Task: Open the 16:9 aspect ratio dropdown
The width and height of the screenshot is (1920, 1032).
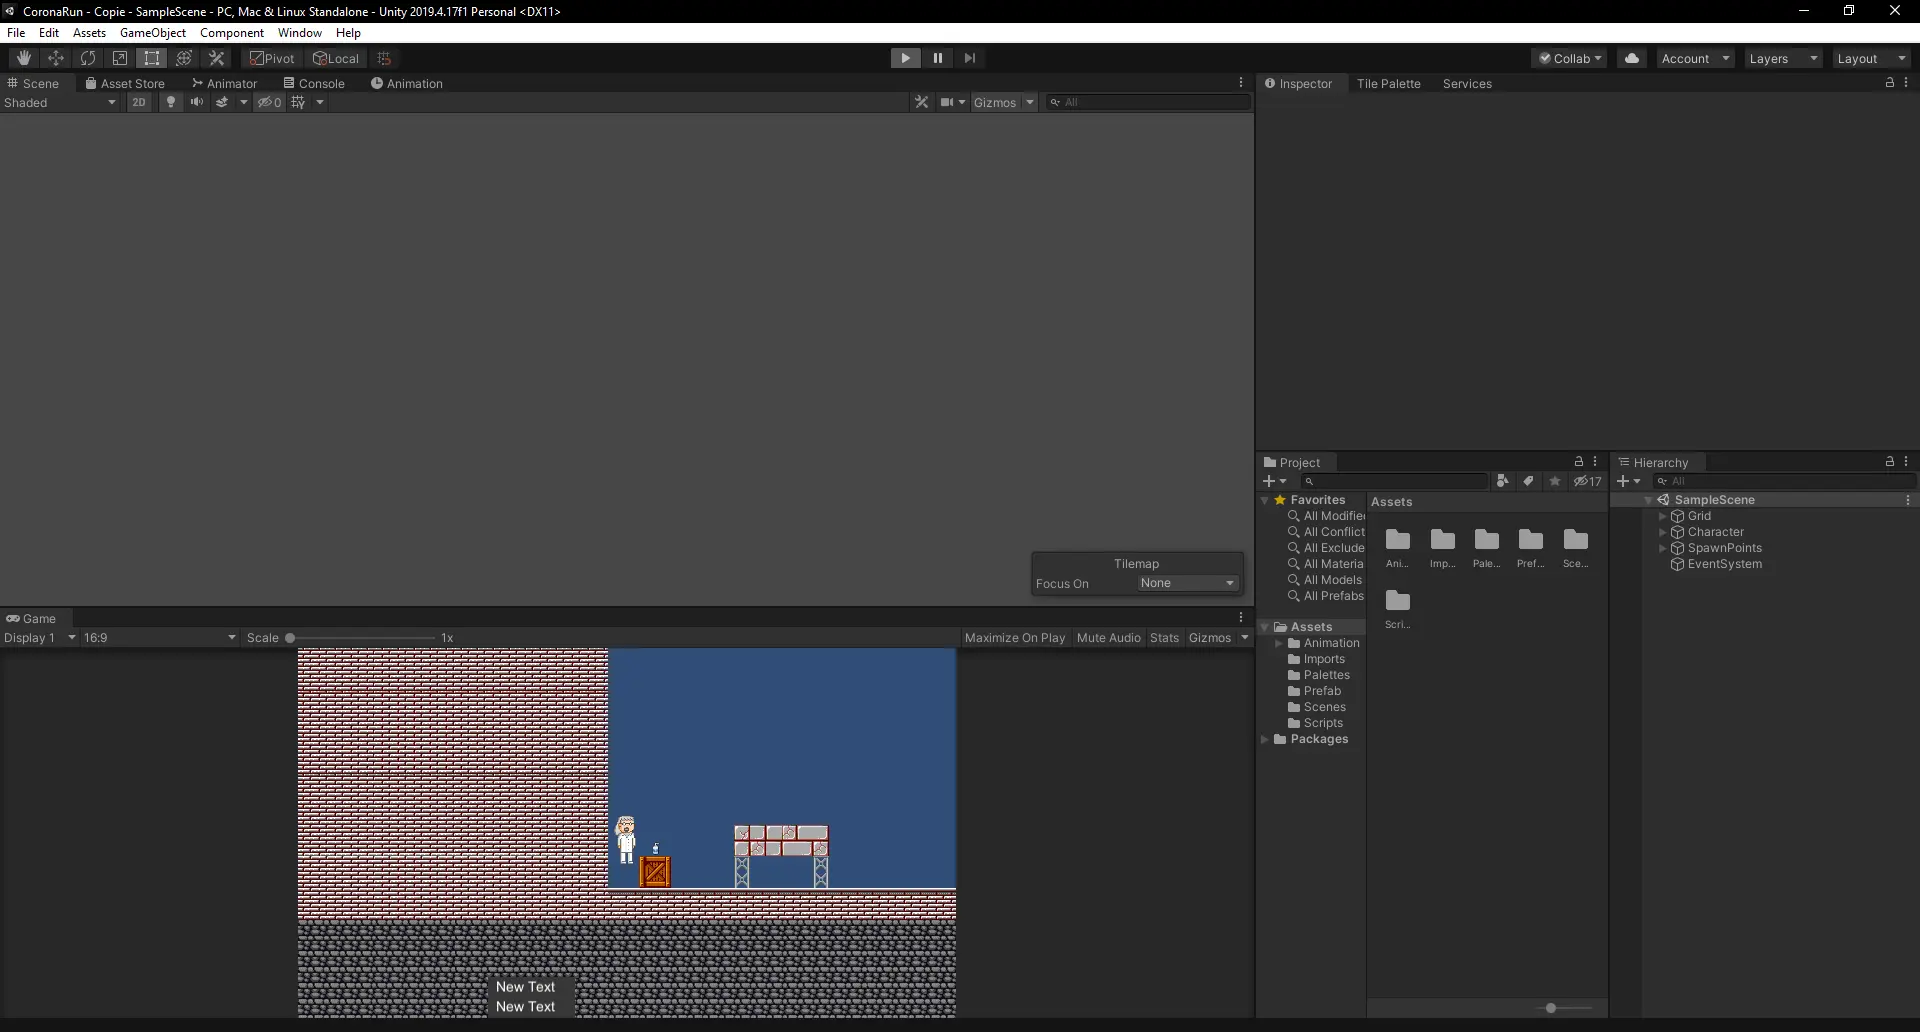Action: 160,637
